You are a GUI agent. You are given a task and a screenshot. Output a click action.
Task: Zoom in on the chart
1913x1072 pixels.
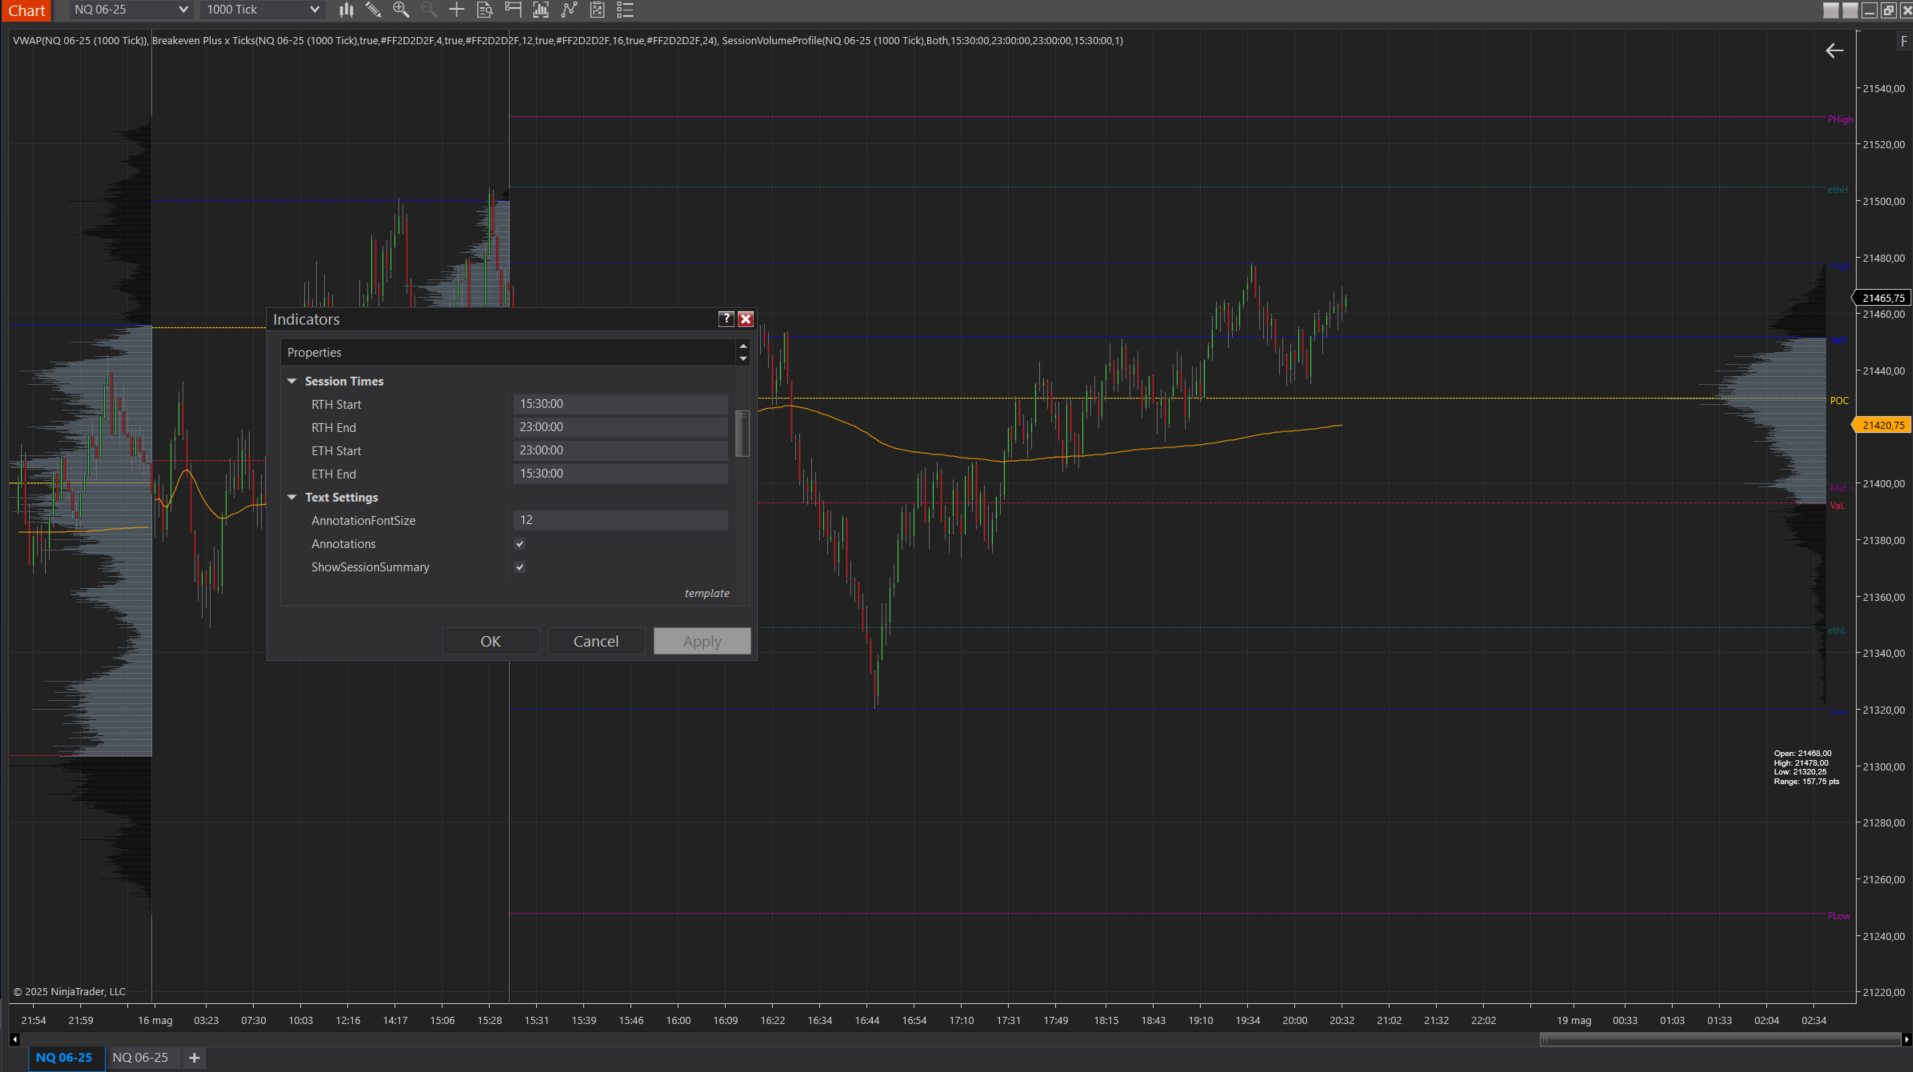(401, 9)
